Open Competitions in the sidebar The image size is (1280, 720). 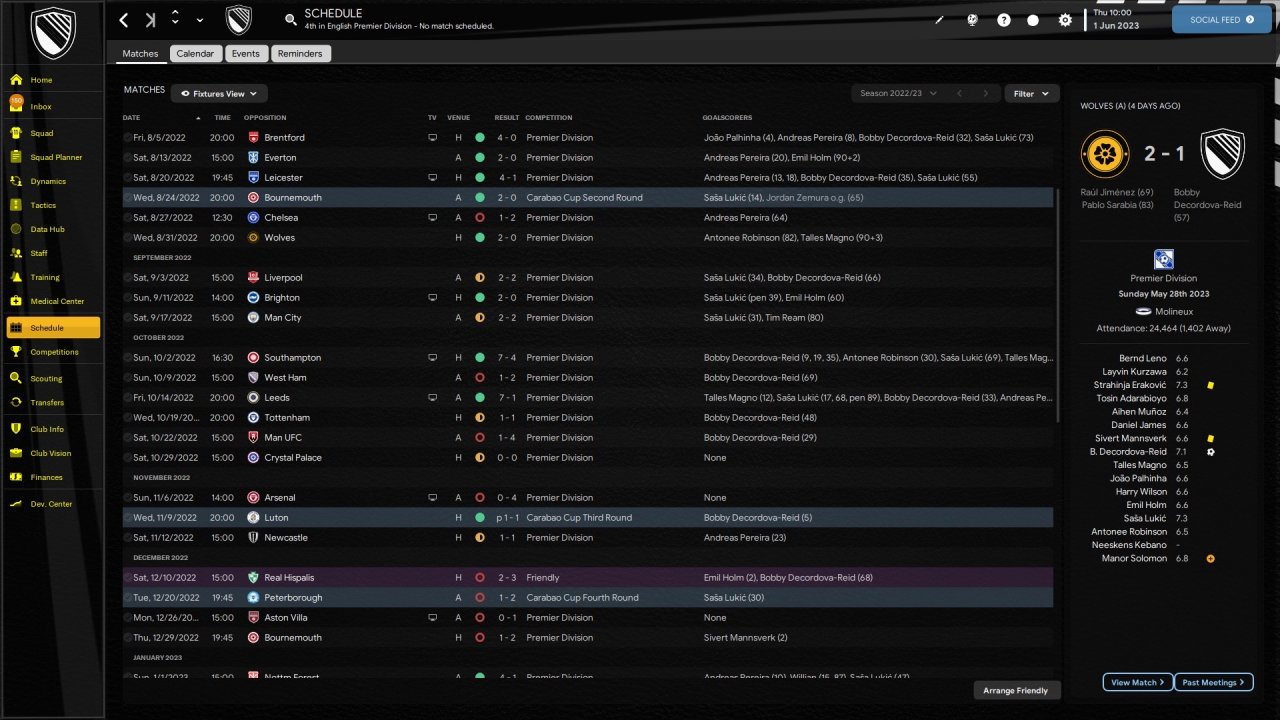point(53,352)
